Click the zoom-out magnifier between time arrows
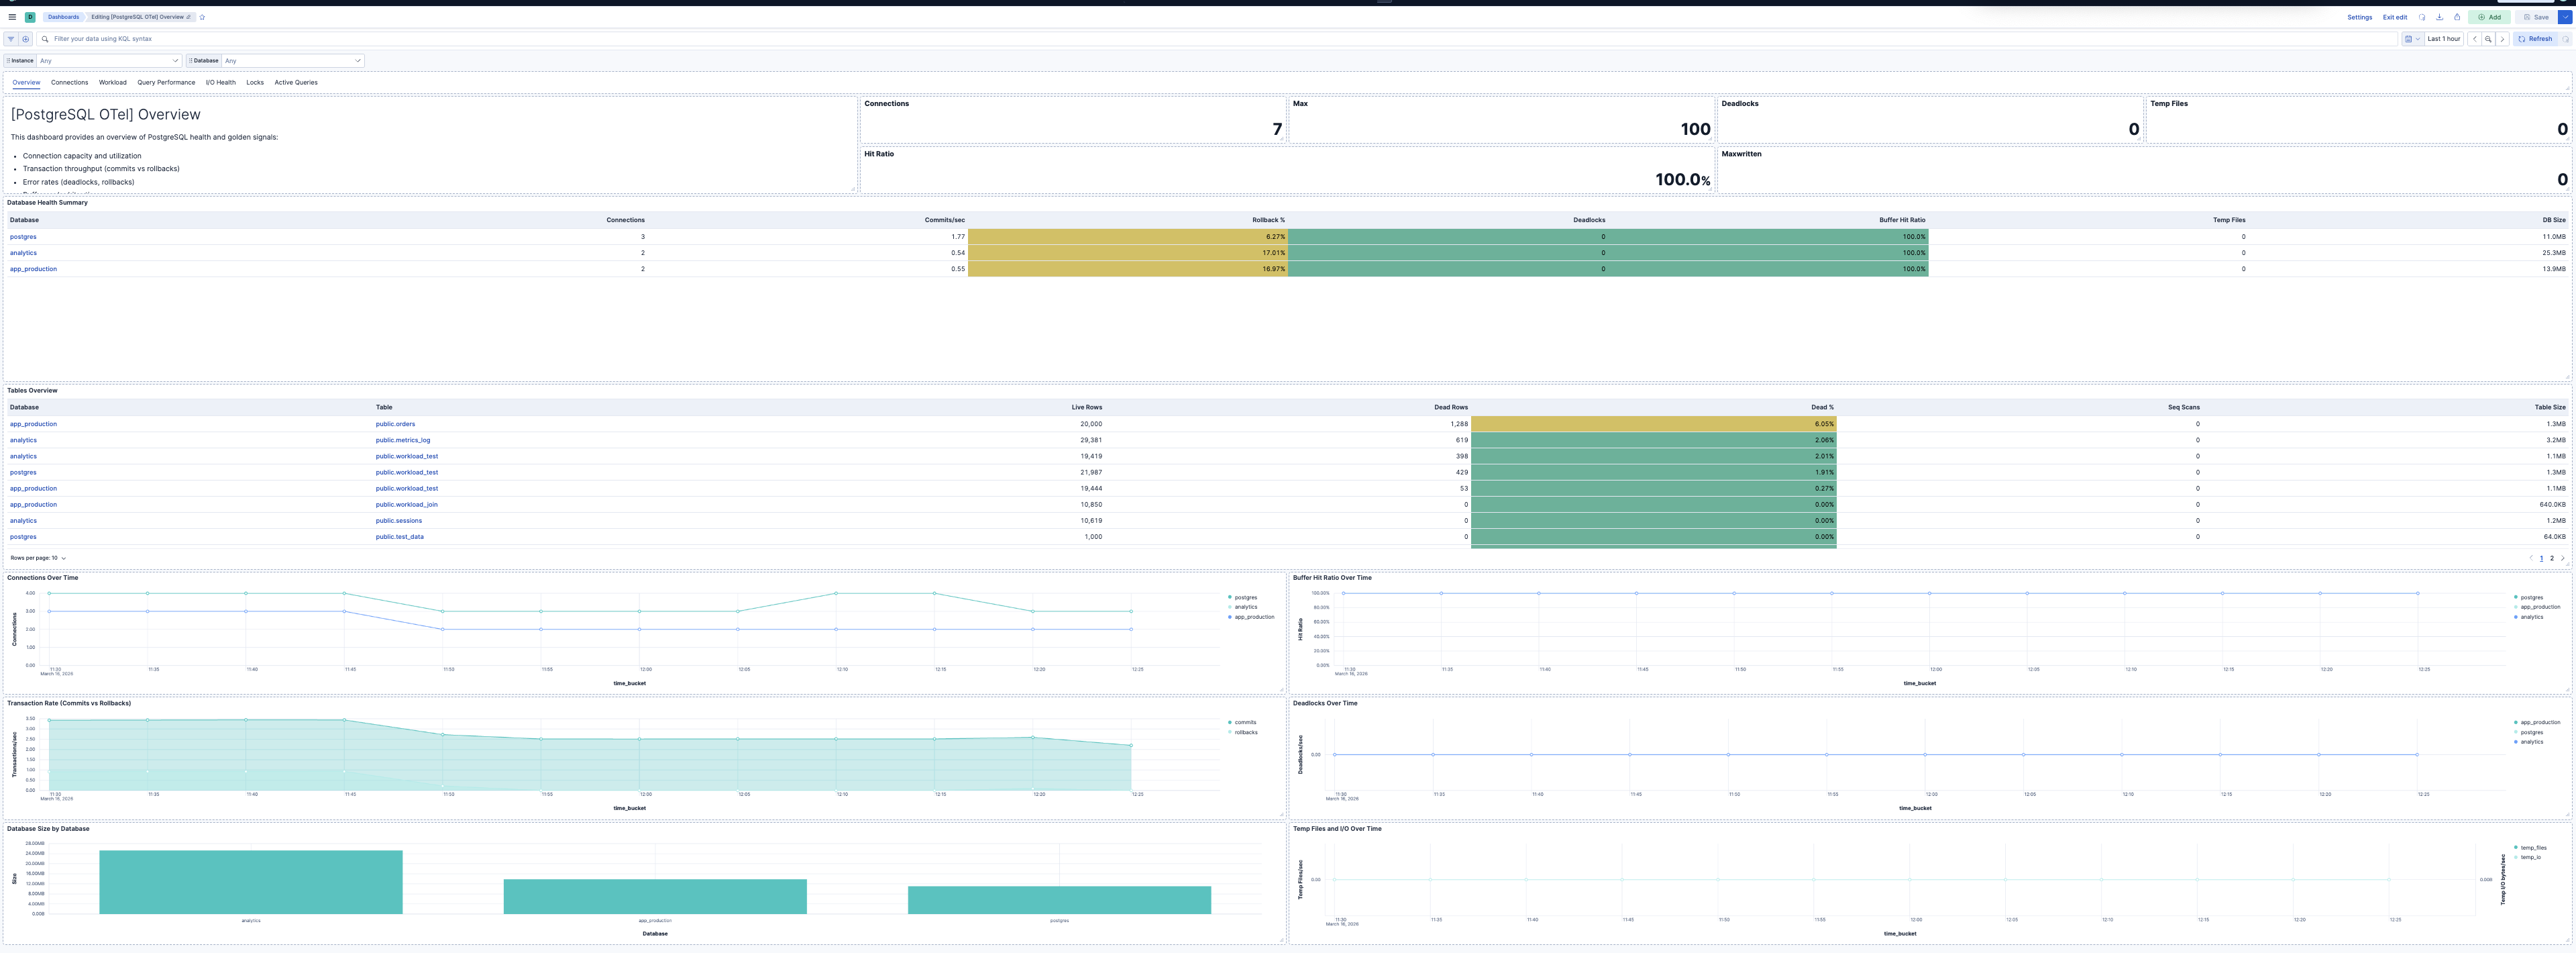 coord(2489,39)
